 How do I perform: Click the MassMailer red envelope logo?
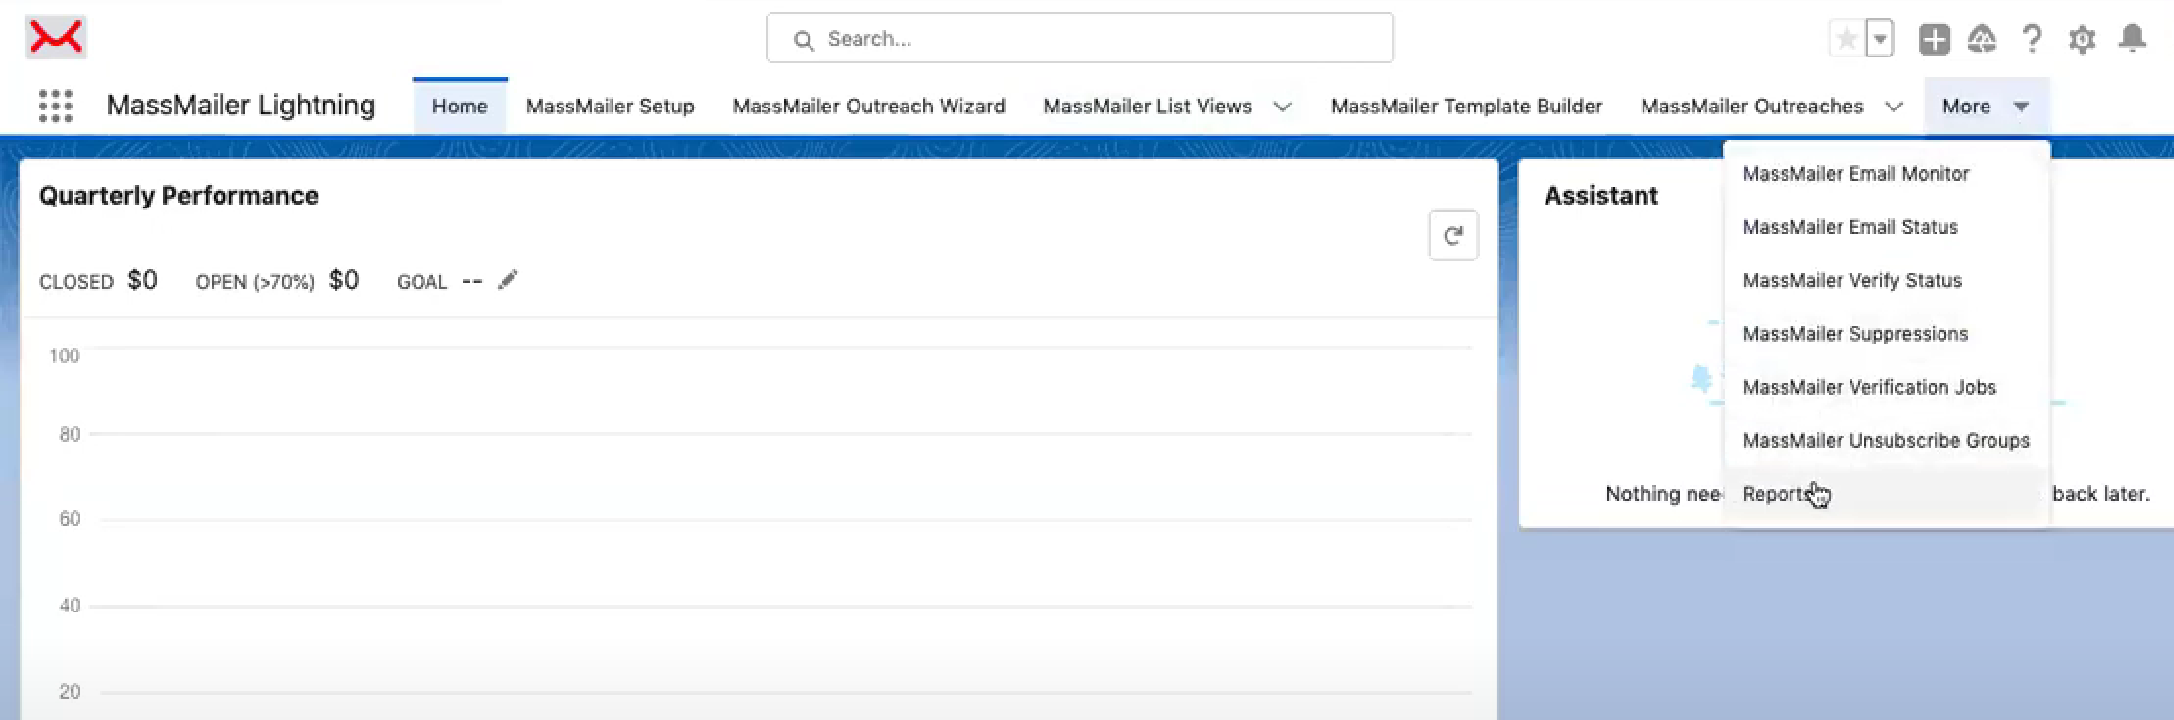click(56, 38)
